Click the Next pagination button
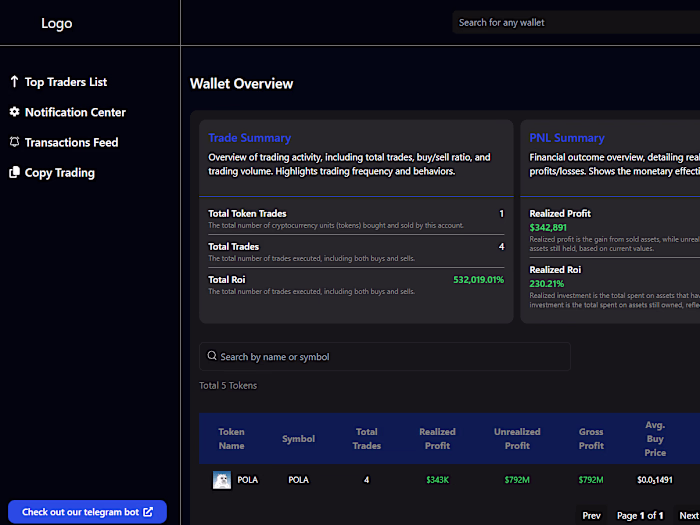This screenshot has width=700, height=525. coord(688,516)
